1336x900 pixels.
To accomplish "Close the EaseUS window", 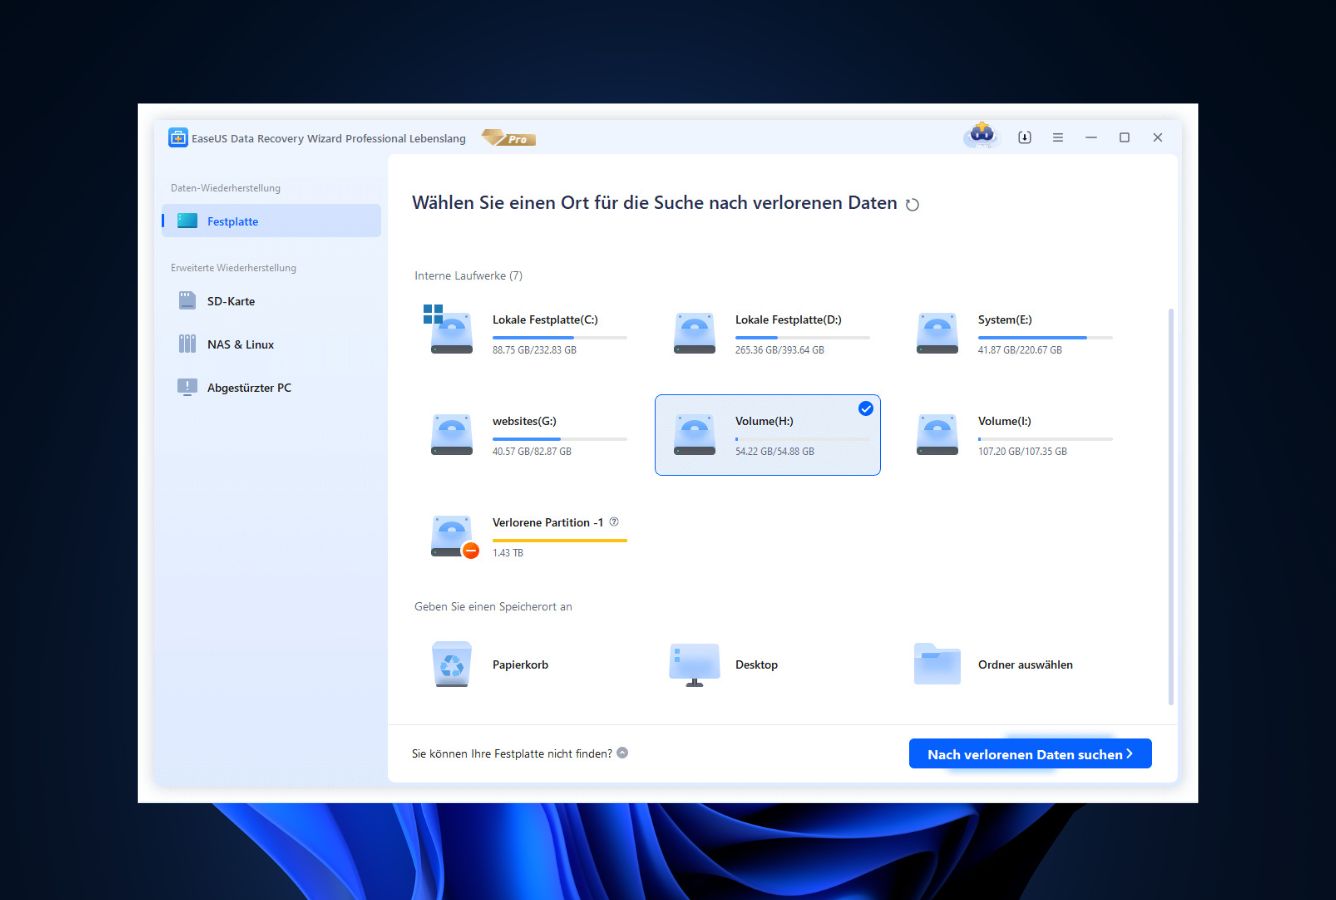I will [x=1157, y=138].
